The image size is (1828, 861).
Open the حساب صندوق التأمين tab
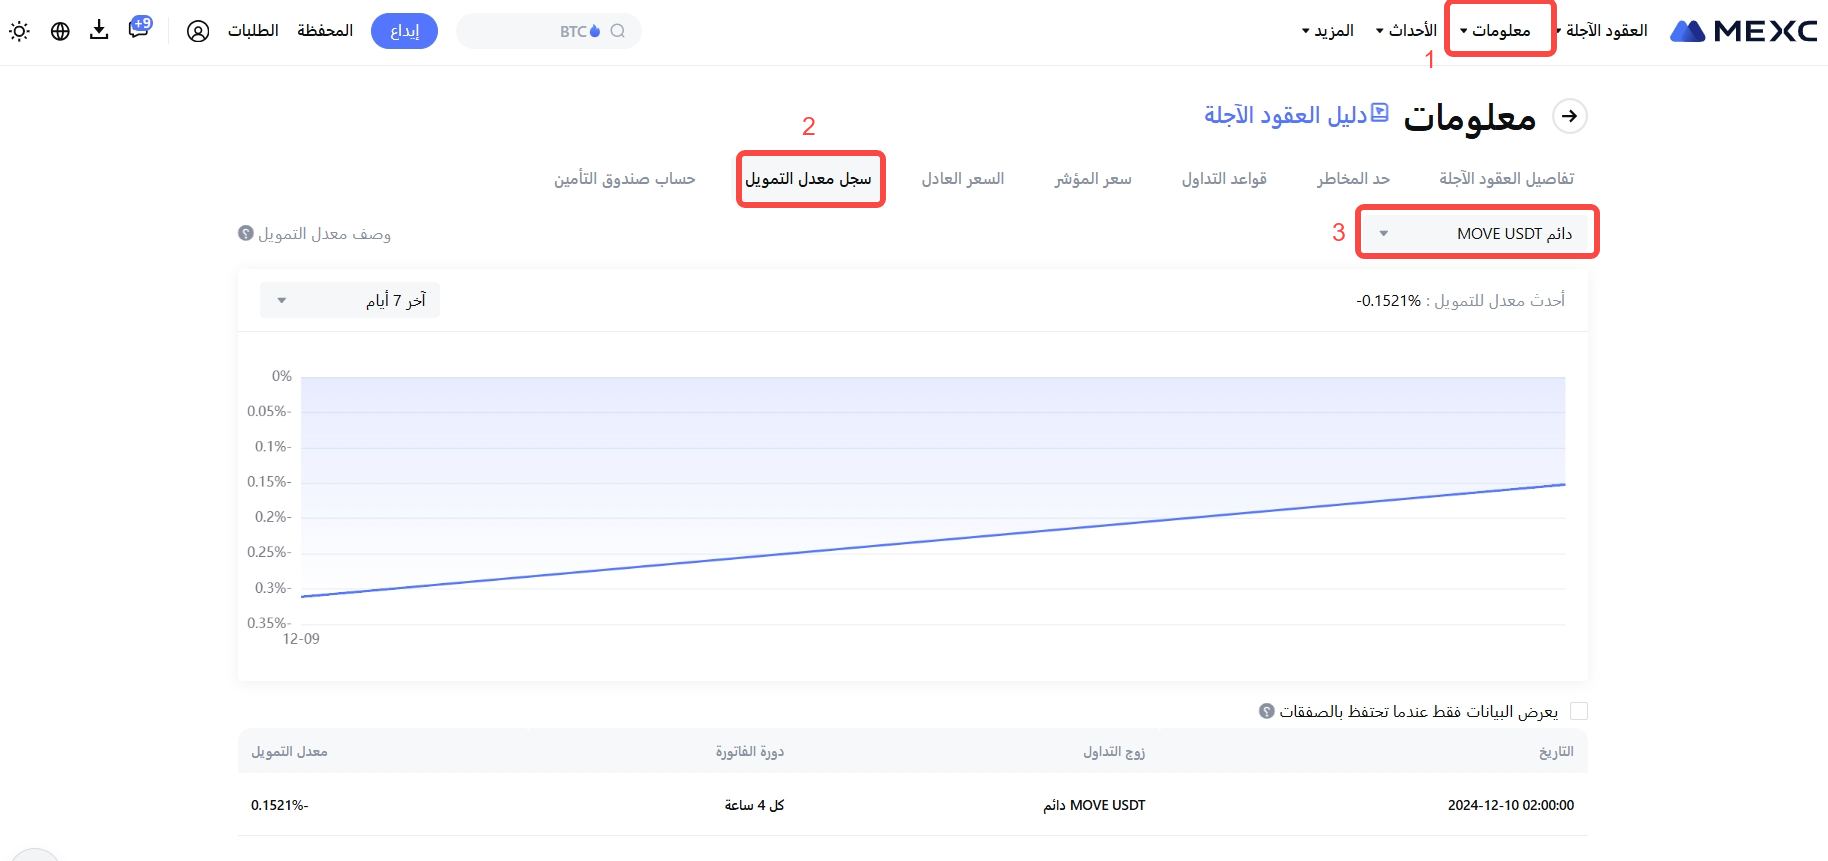pyautogui.click(x=625, y=178)
